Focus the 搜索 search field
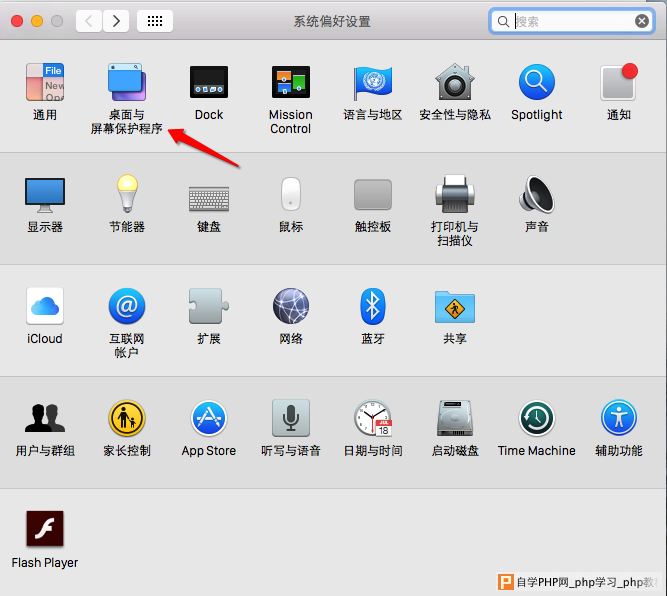Screen dimensions: 667x596 [x=571, y=21]
